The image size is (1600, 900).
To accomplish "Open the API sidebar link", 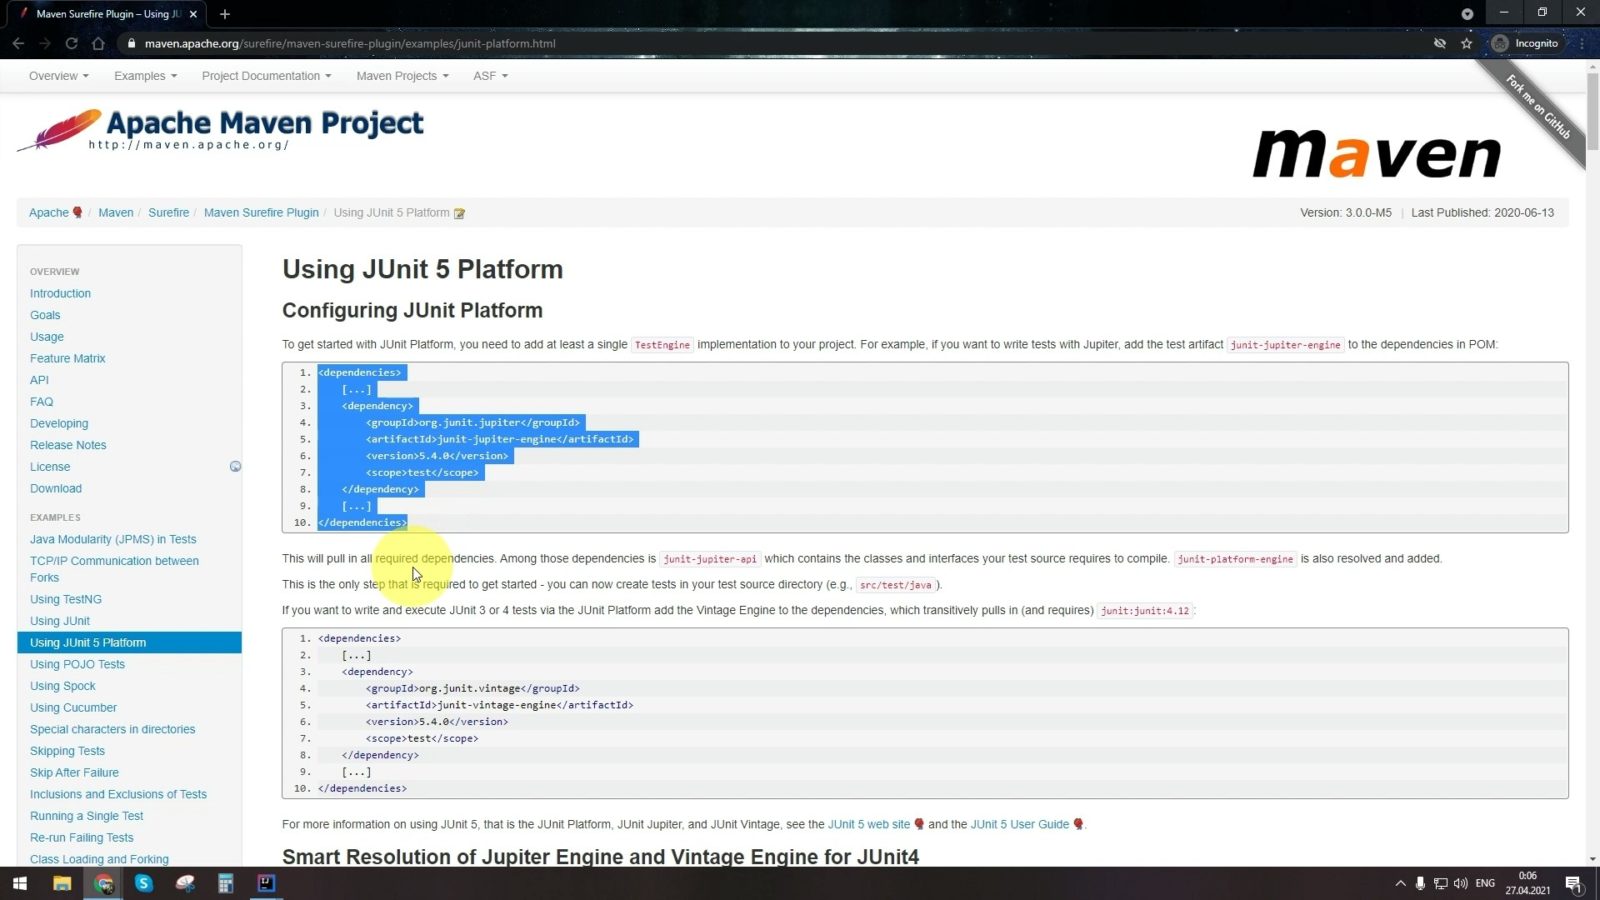I will click(39, 380).
